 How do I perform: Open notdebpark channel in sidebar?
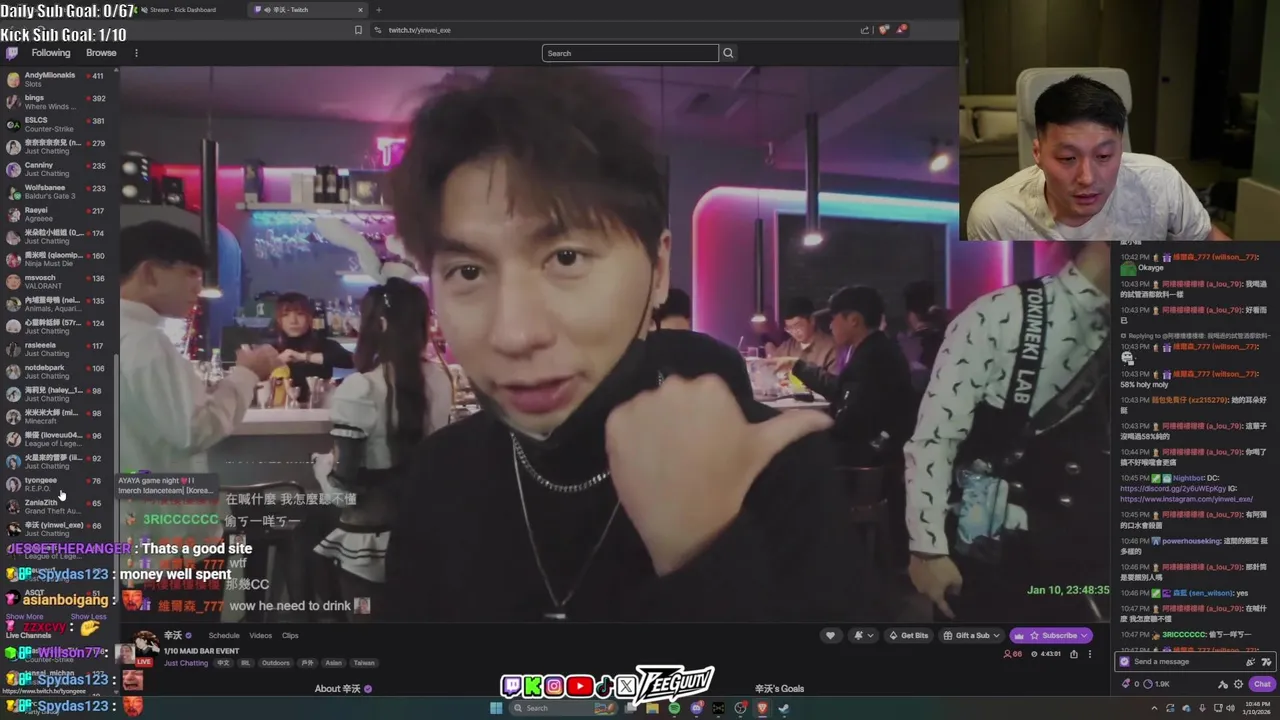[x=55, y=372]
